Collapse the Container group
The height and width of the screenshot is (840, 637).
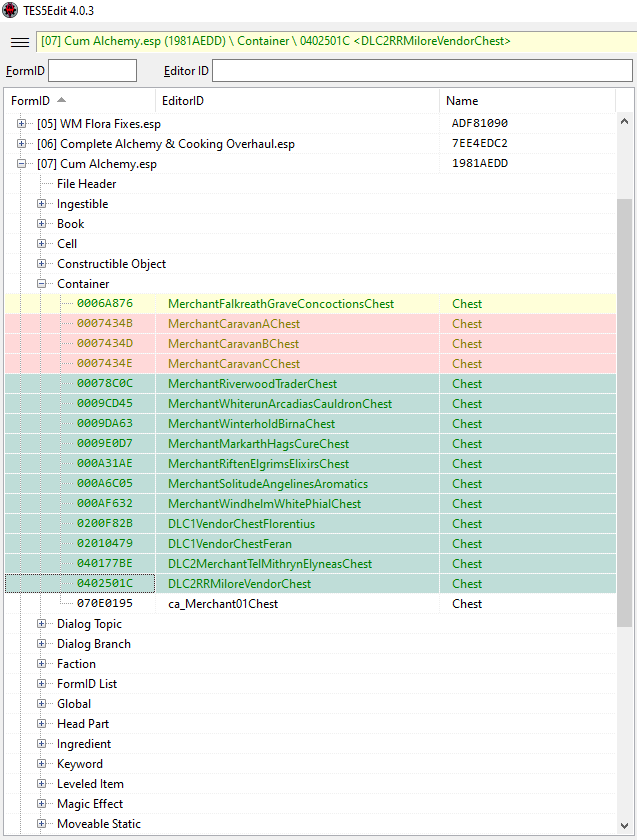click(41, 284)
